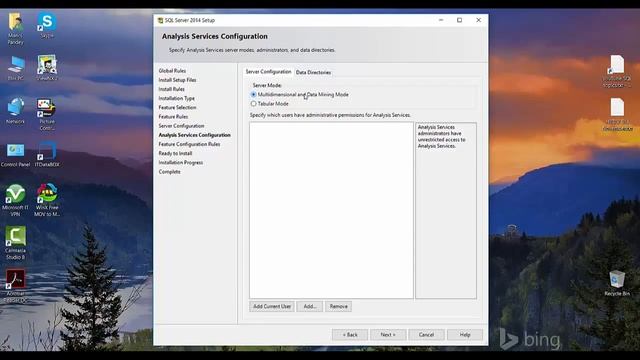This screenshot has width=640, height=360.
Task: Cancel the SQL Server setup
Action: 426,335
